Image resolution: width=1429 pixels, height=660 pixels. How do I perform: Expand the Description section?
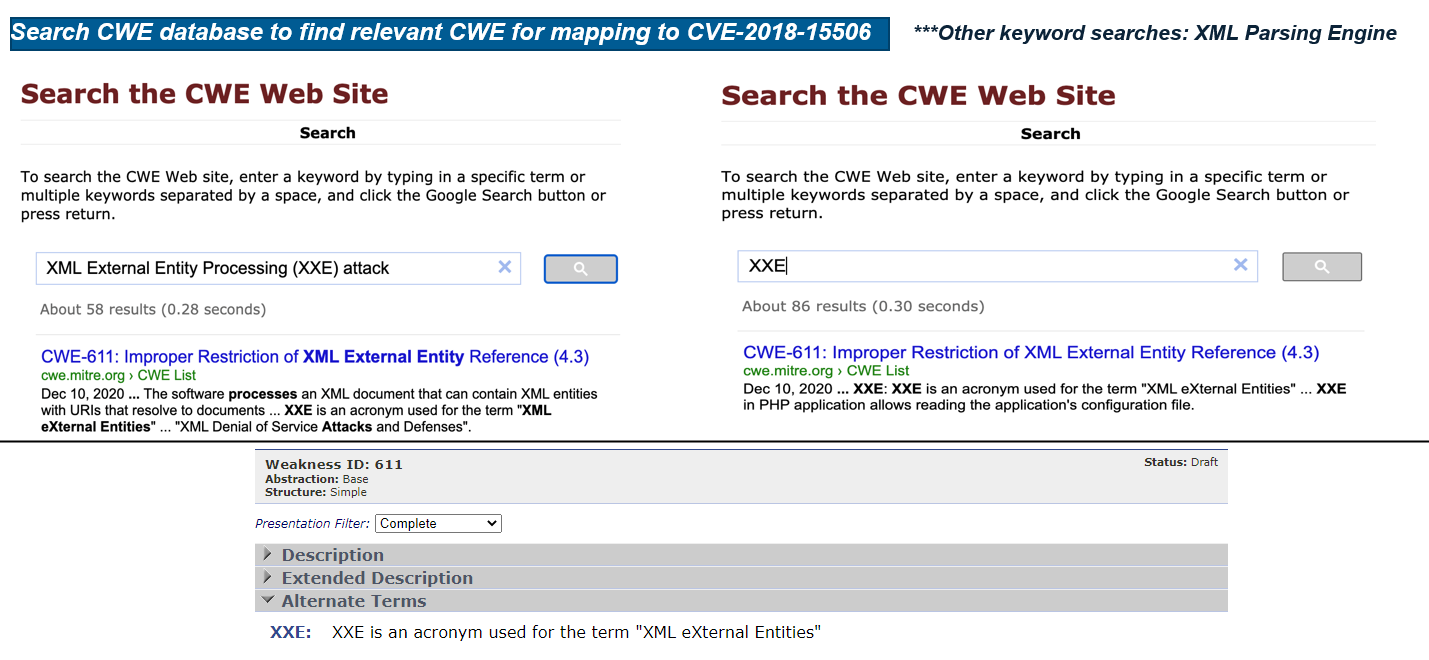[x=741, y=555]
